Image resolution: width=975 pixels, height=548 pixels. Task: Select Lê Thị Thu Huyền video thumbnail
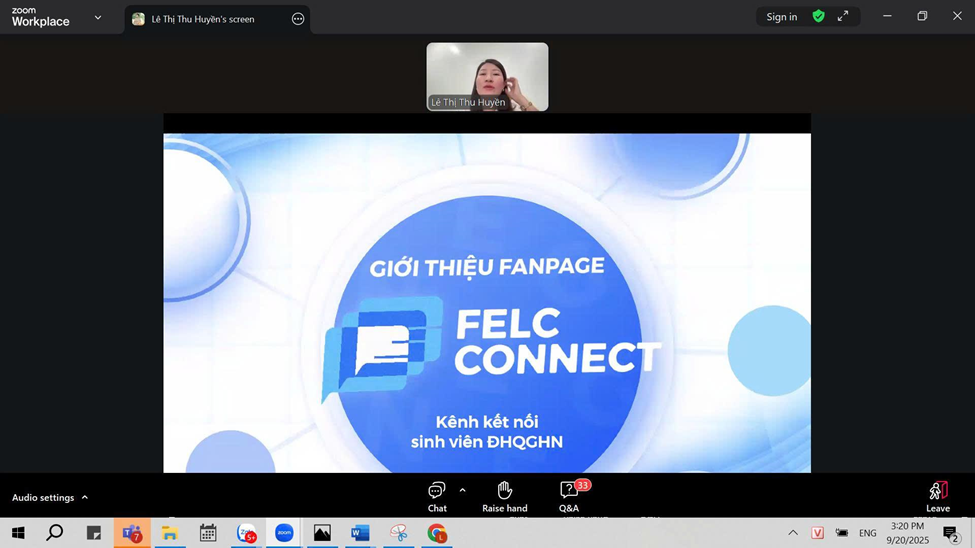coord(488,77)
